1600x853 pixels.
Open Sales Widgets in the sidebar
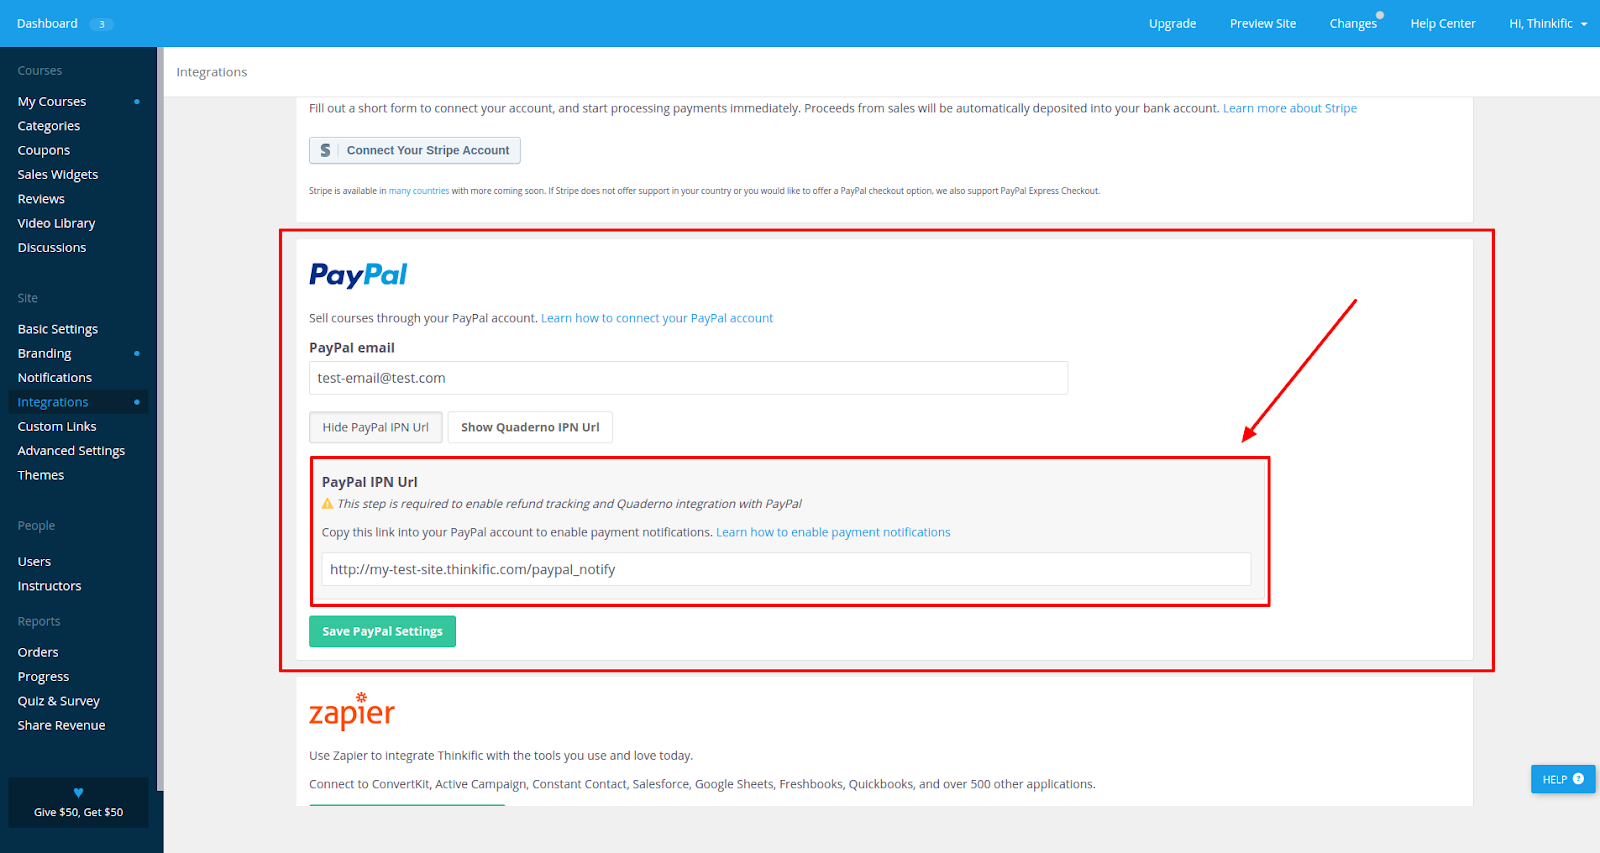click(58, 174)
